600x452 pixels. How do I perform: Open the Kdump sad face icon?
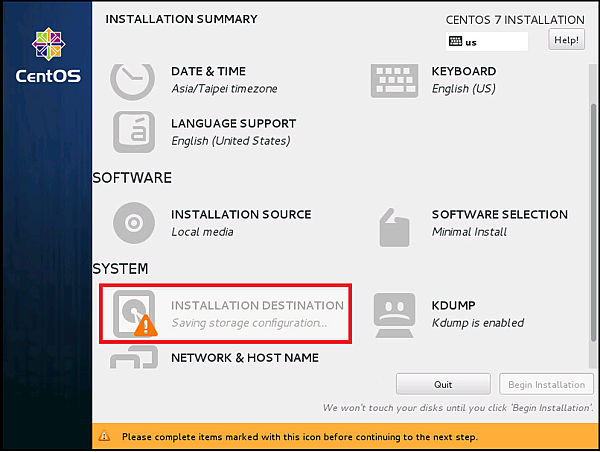(x=395, y=315)
